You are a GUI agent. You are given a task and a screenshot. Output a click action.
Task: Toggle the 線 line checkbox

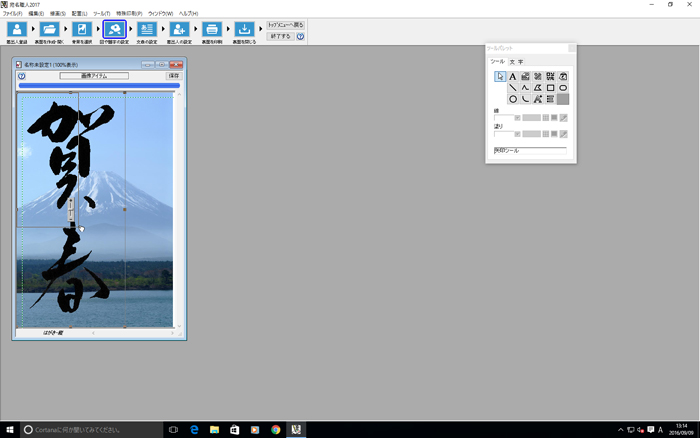(517, 118)
